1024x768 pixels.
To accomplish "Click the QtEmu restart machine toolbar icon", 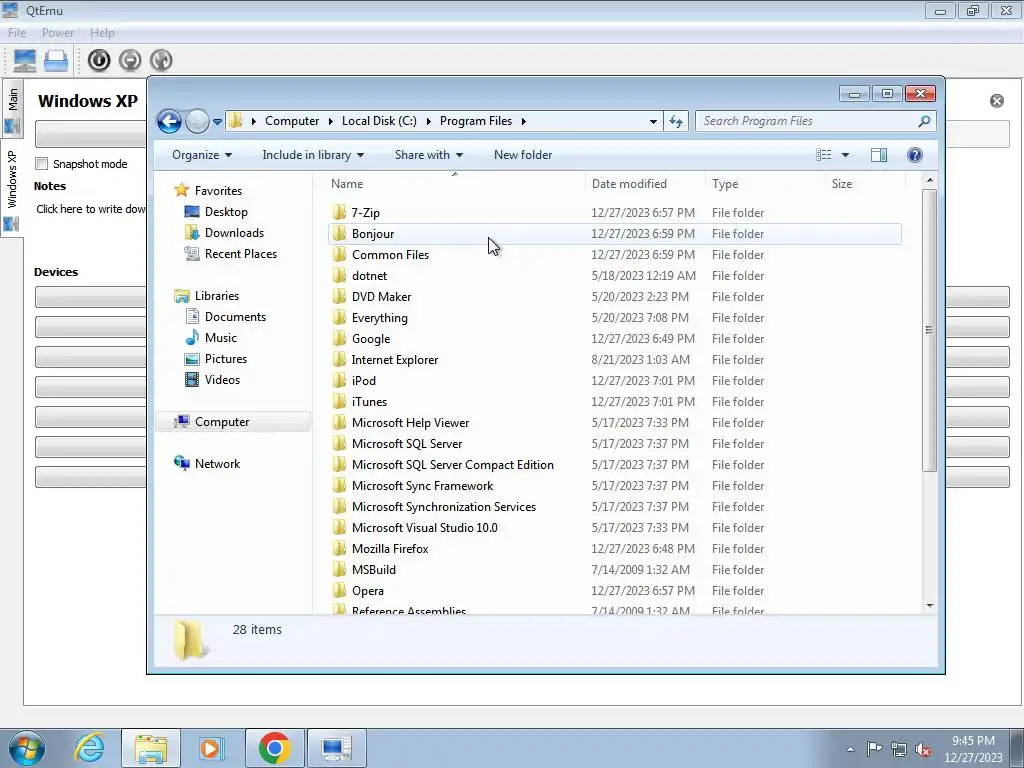I will pyautogui.click(x=161, y=60).
